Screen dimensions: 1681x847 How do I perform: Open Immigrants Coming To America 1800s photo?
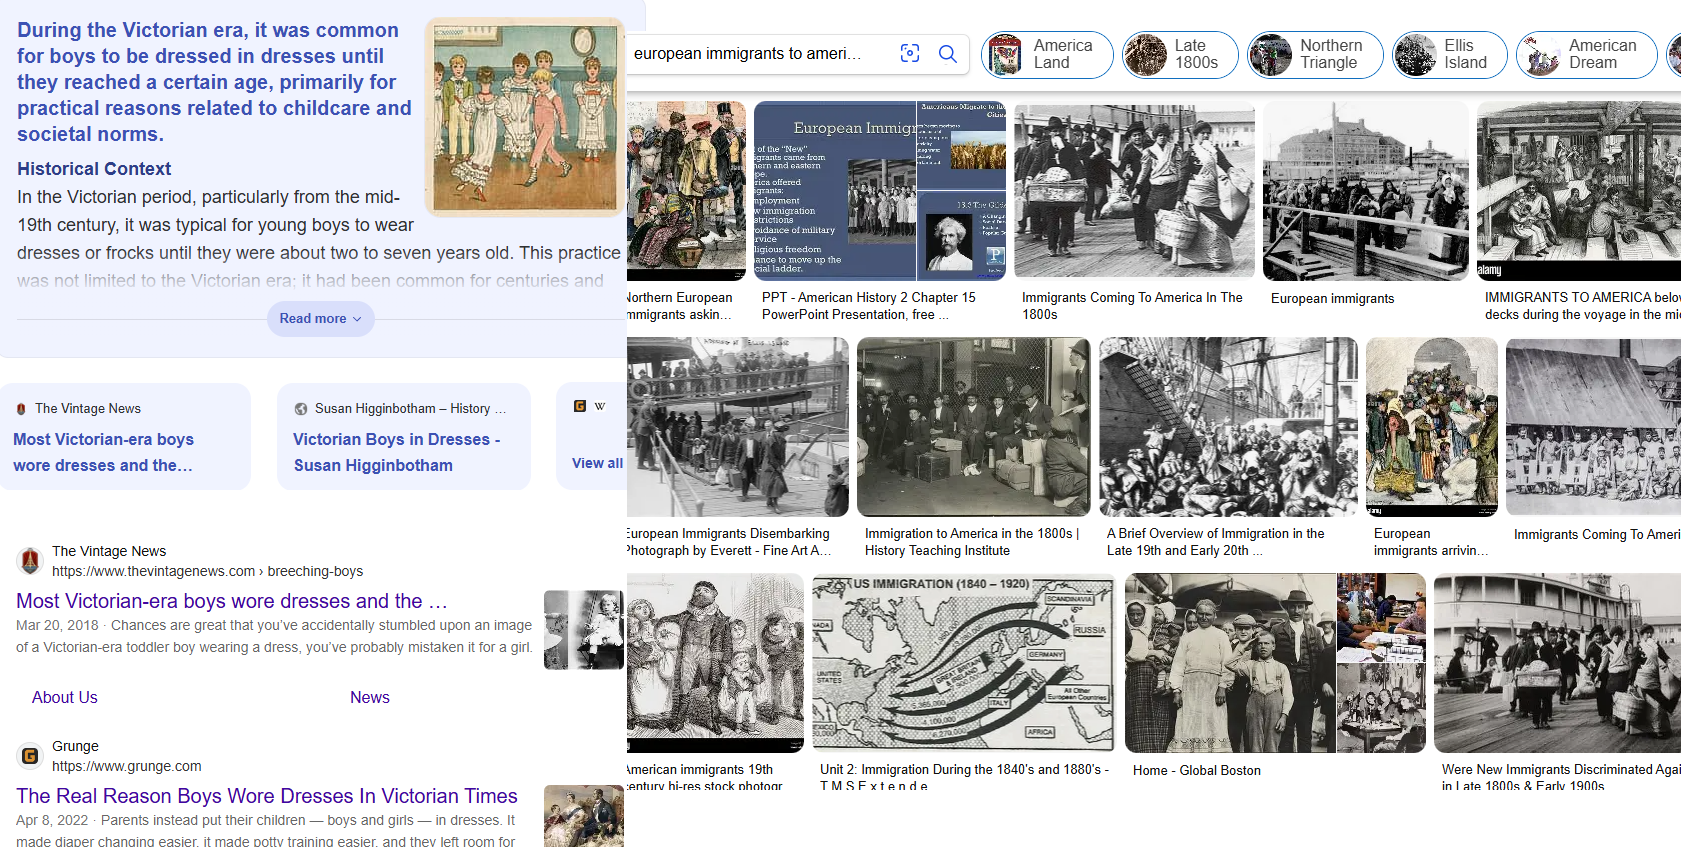click(1134, 190)
